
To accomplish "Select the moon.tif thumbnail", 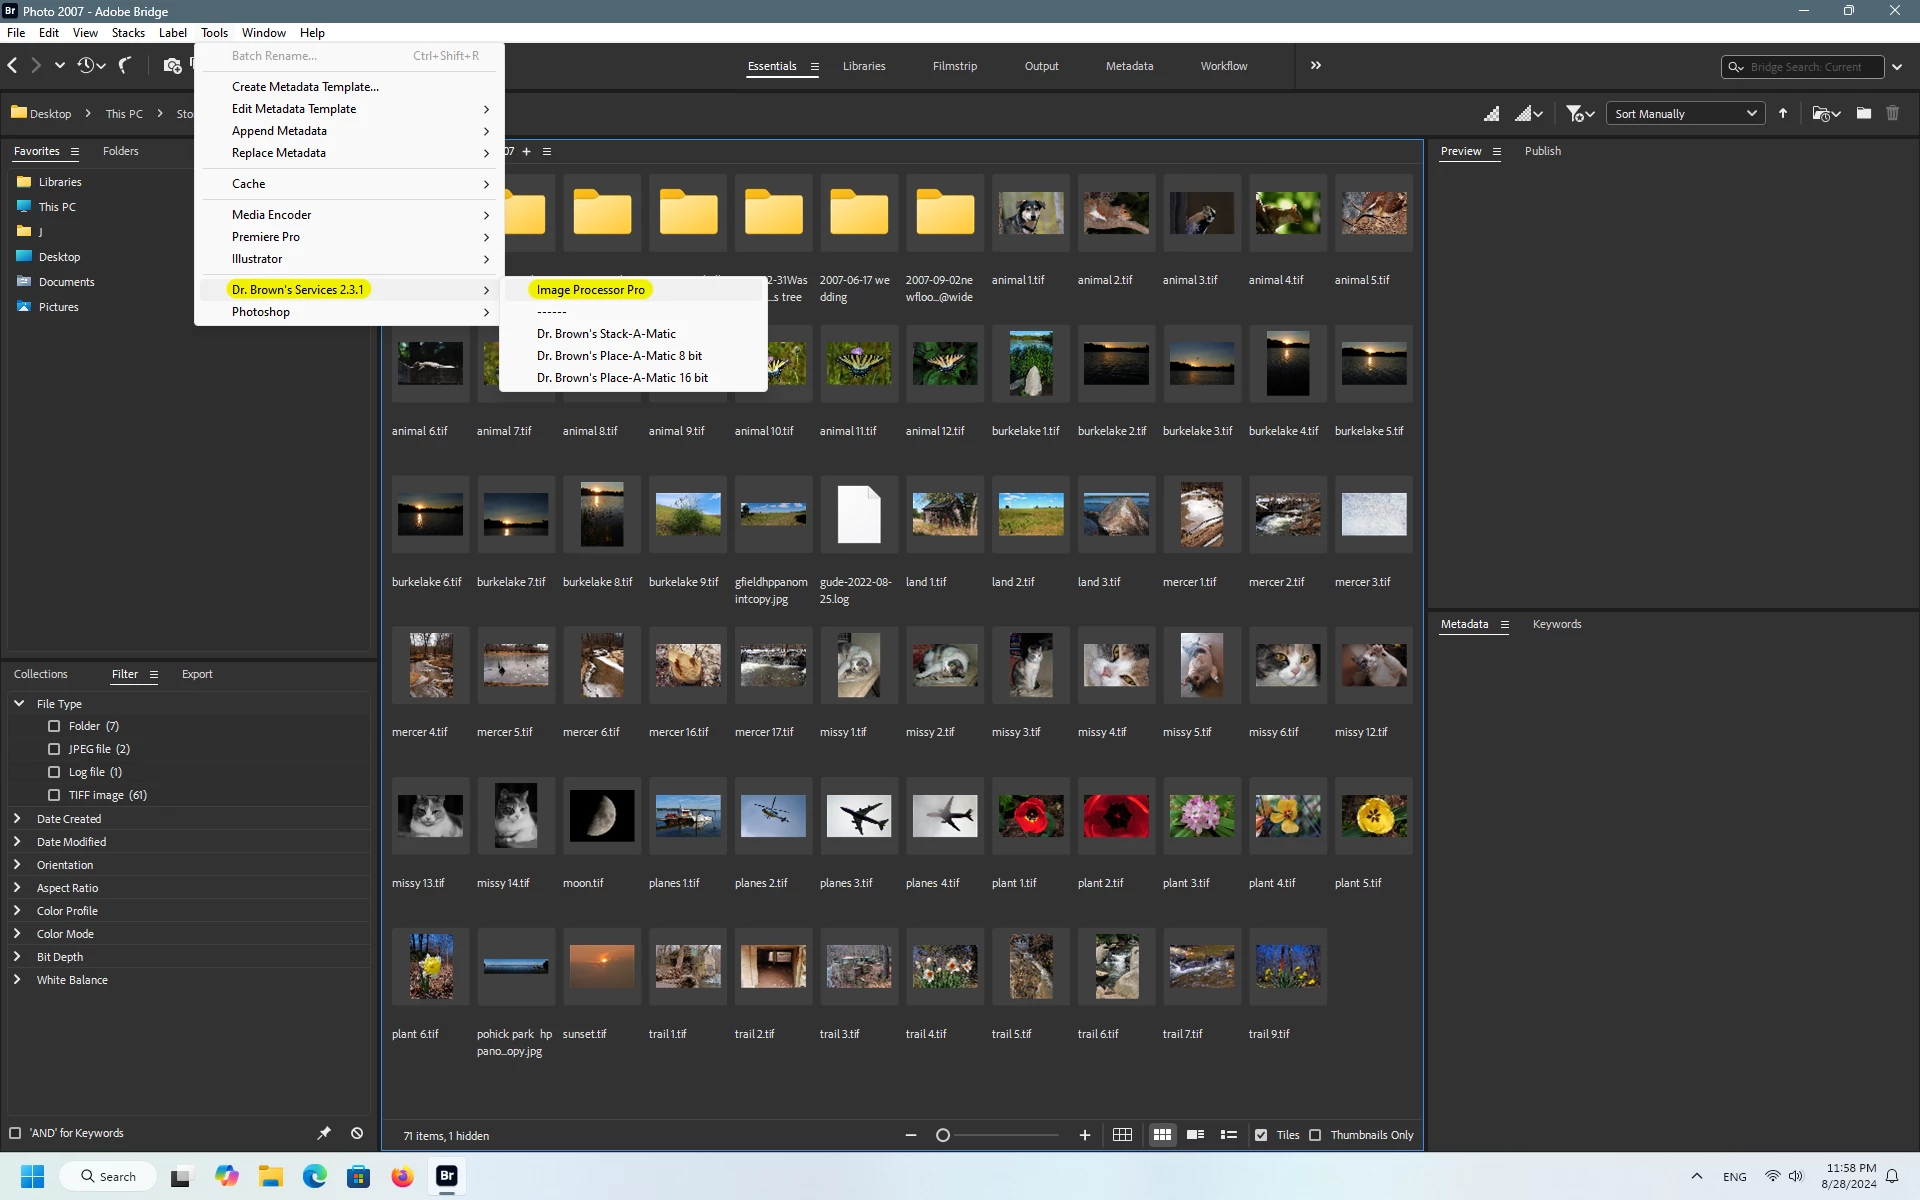I will pos(601,816).
